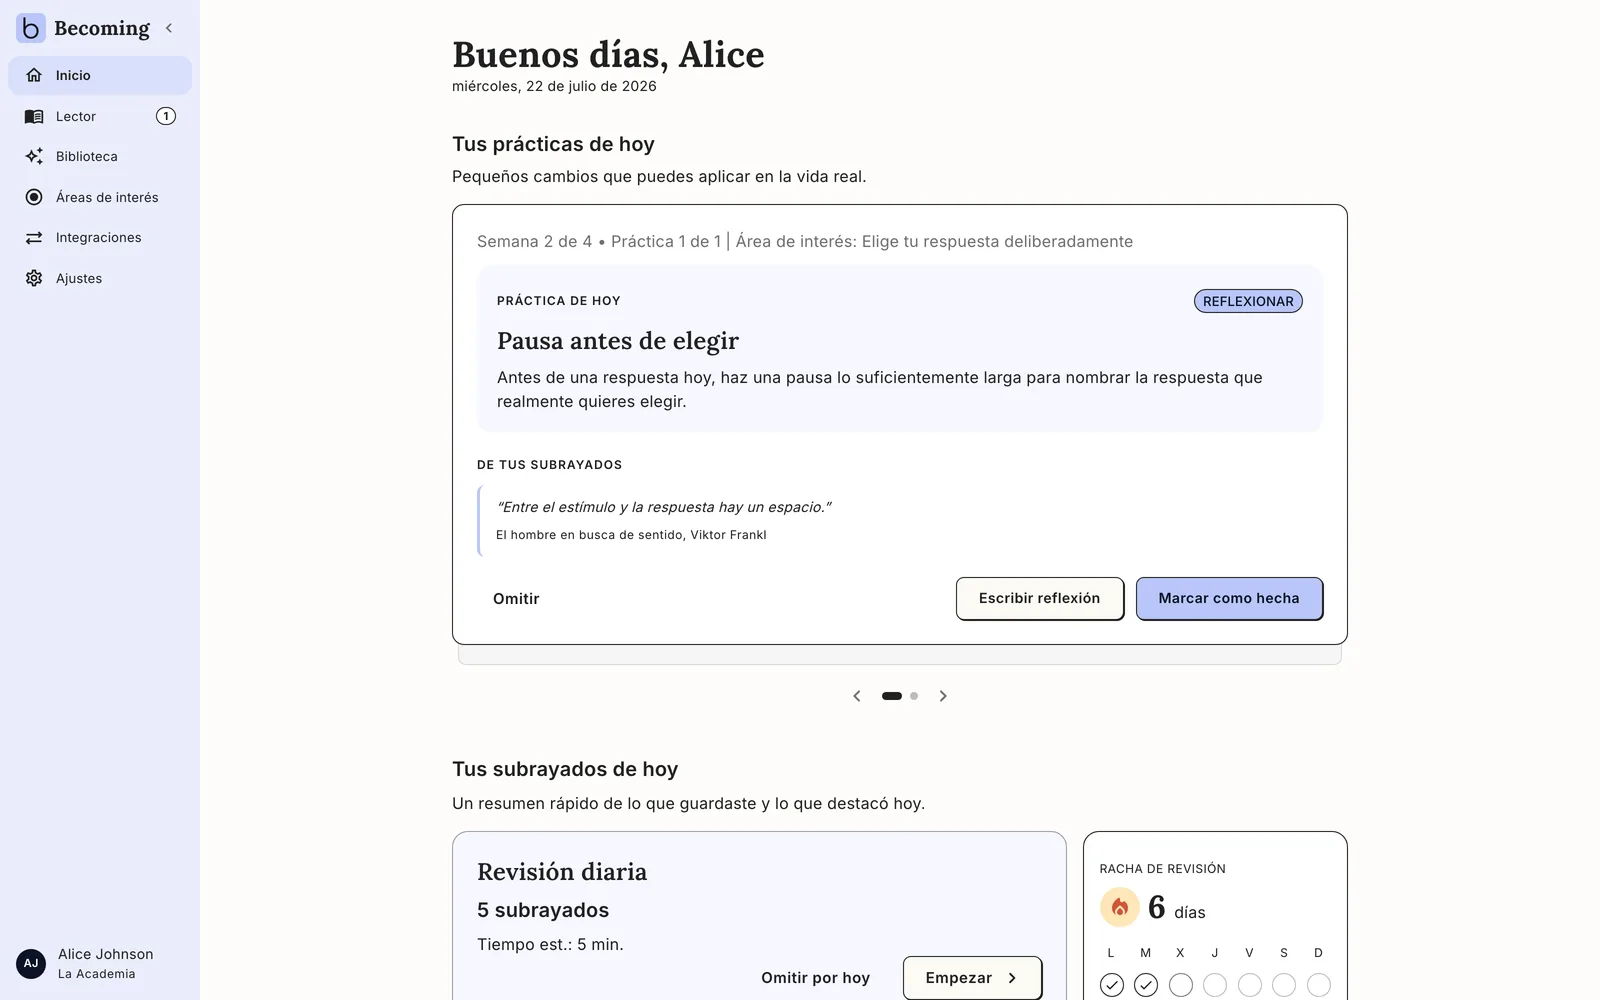Go to previous practice card arrow
Viewport: 1600px width, 1000px height.
point(857,696)
